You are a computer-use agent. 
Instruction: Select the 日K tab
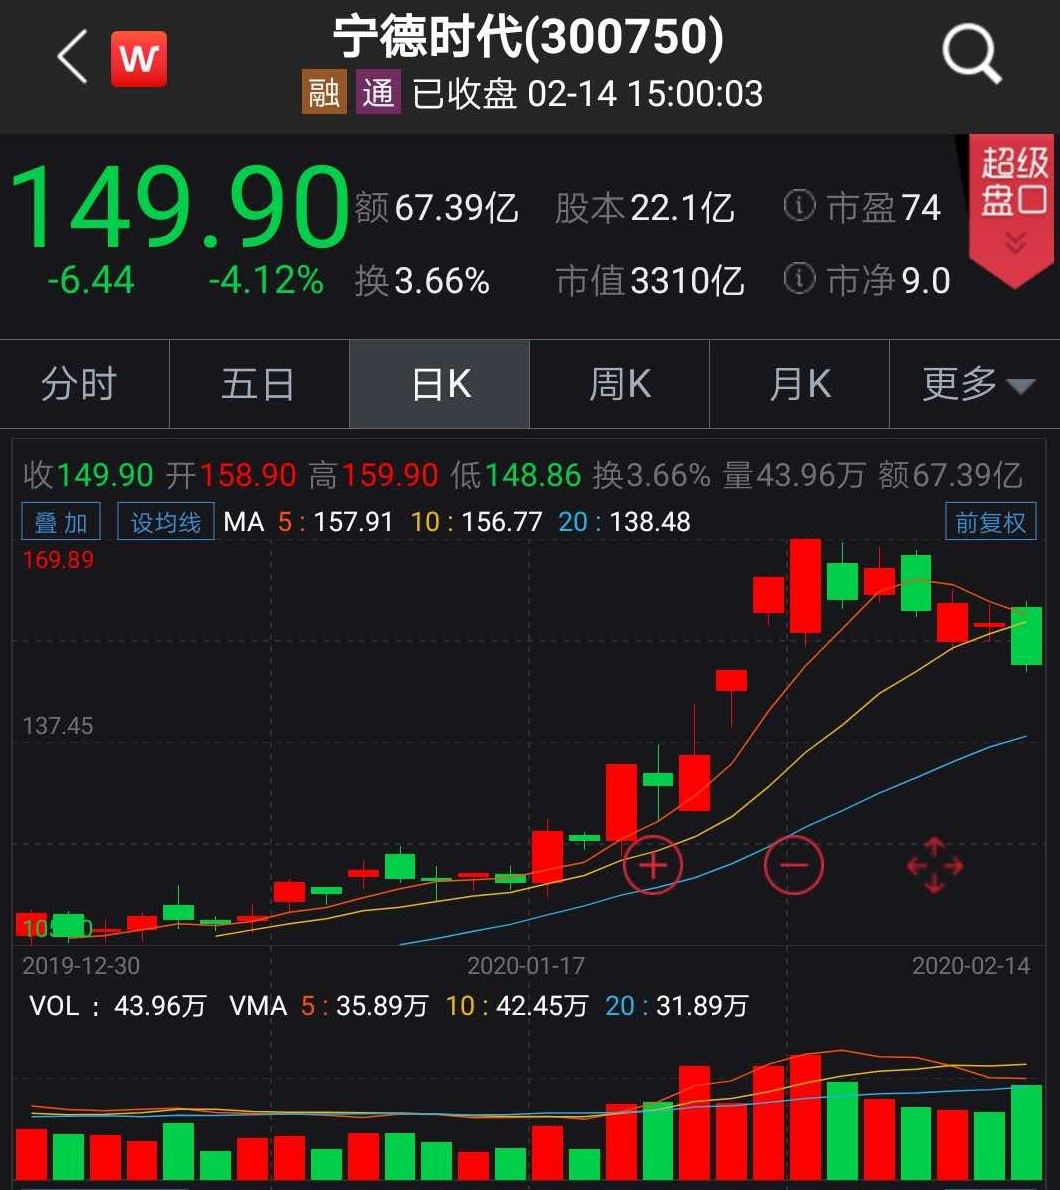click(440, 384)
